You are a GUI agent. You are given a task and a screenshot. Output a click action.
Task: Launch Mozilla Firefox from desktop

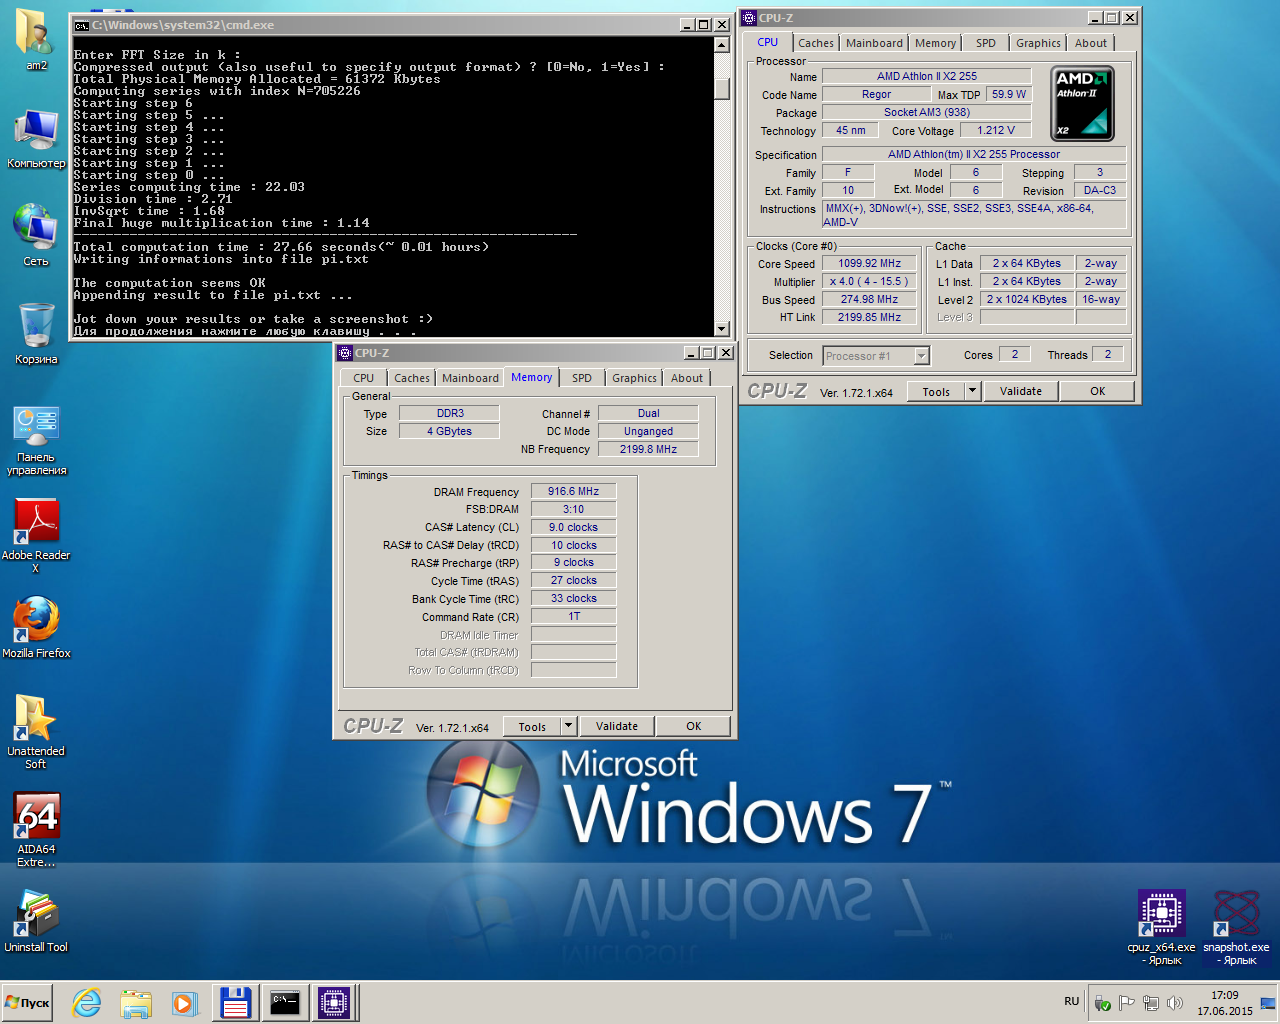coord(36,628)
